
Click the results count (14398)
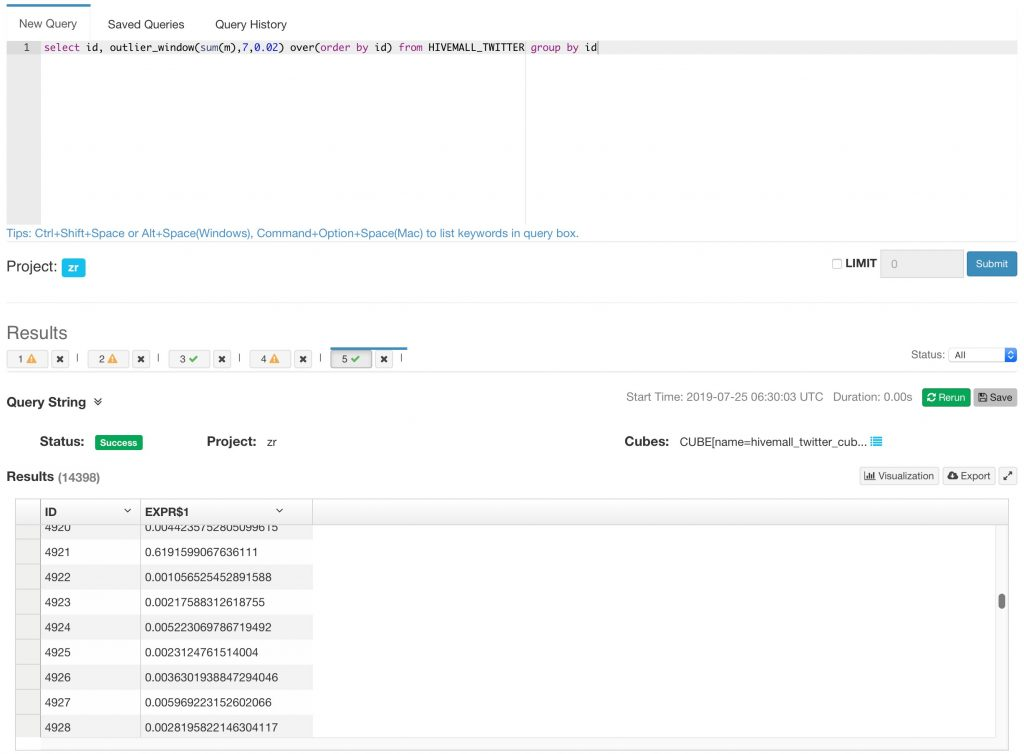click(x=79, y=477)
